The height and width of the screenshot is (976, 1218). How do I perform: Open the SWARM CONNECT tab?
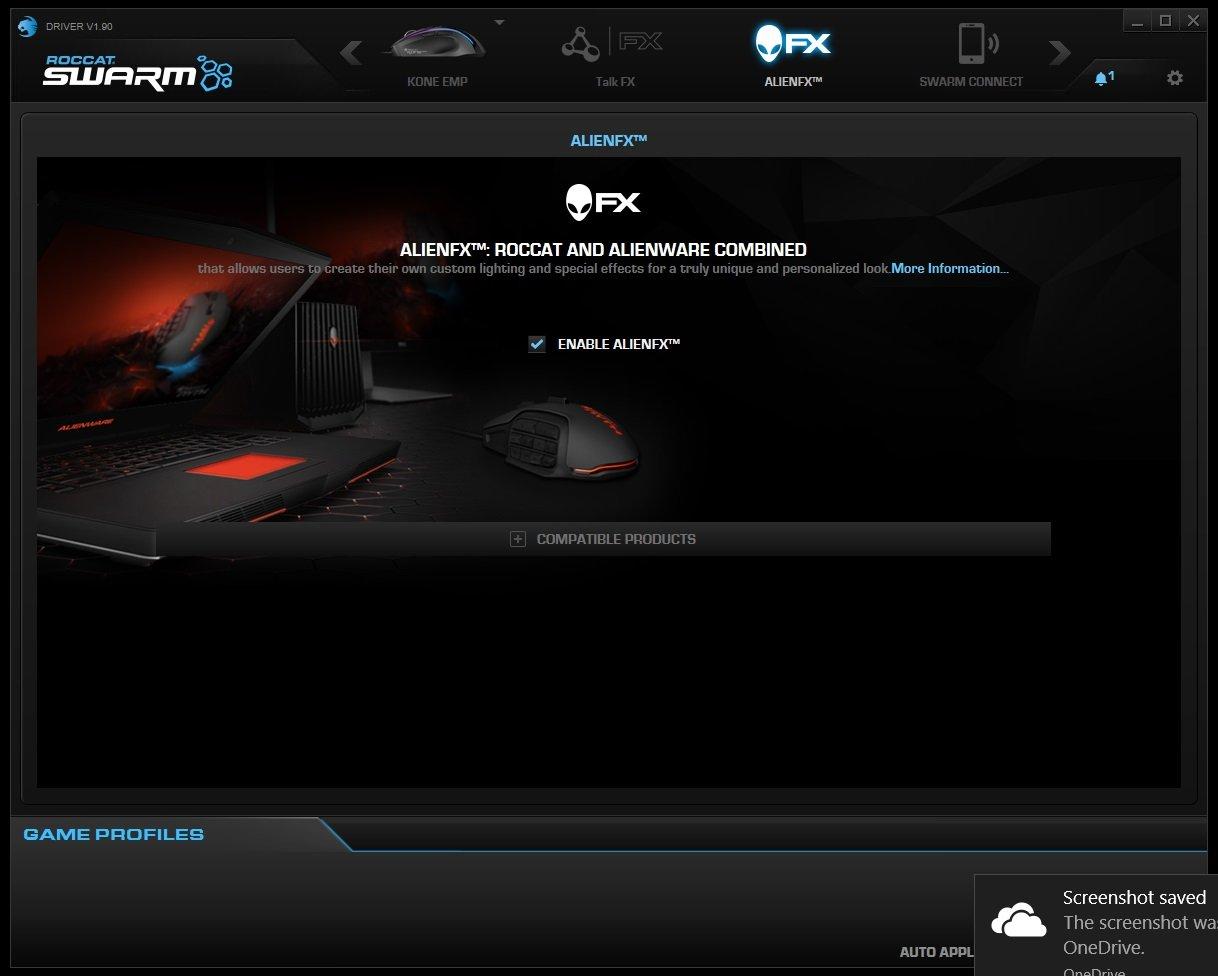(x=971, y=56)
